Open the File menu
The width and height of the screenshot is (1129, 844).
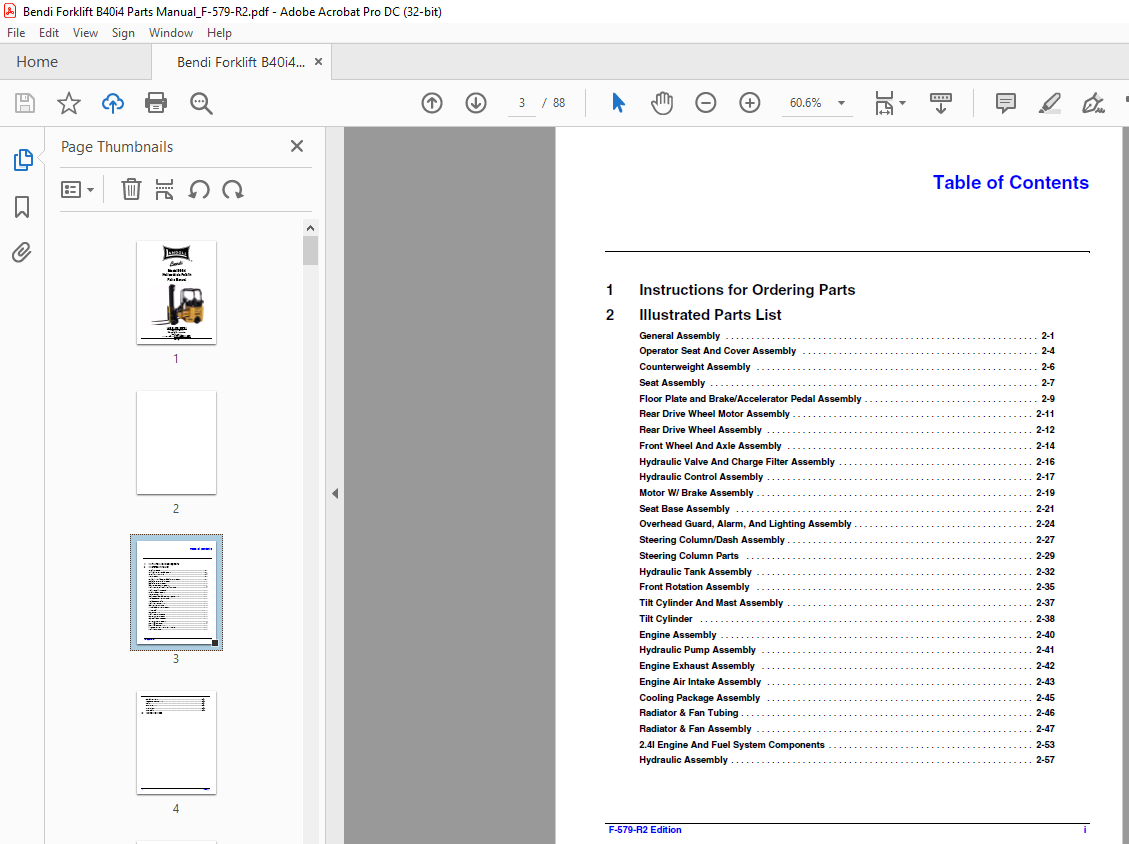(16, 33)
